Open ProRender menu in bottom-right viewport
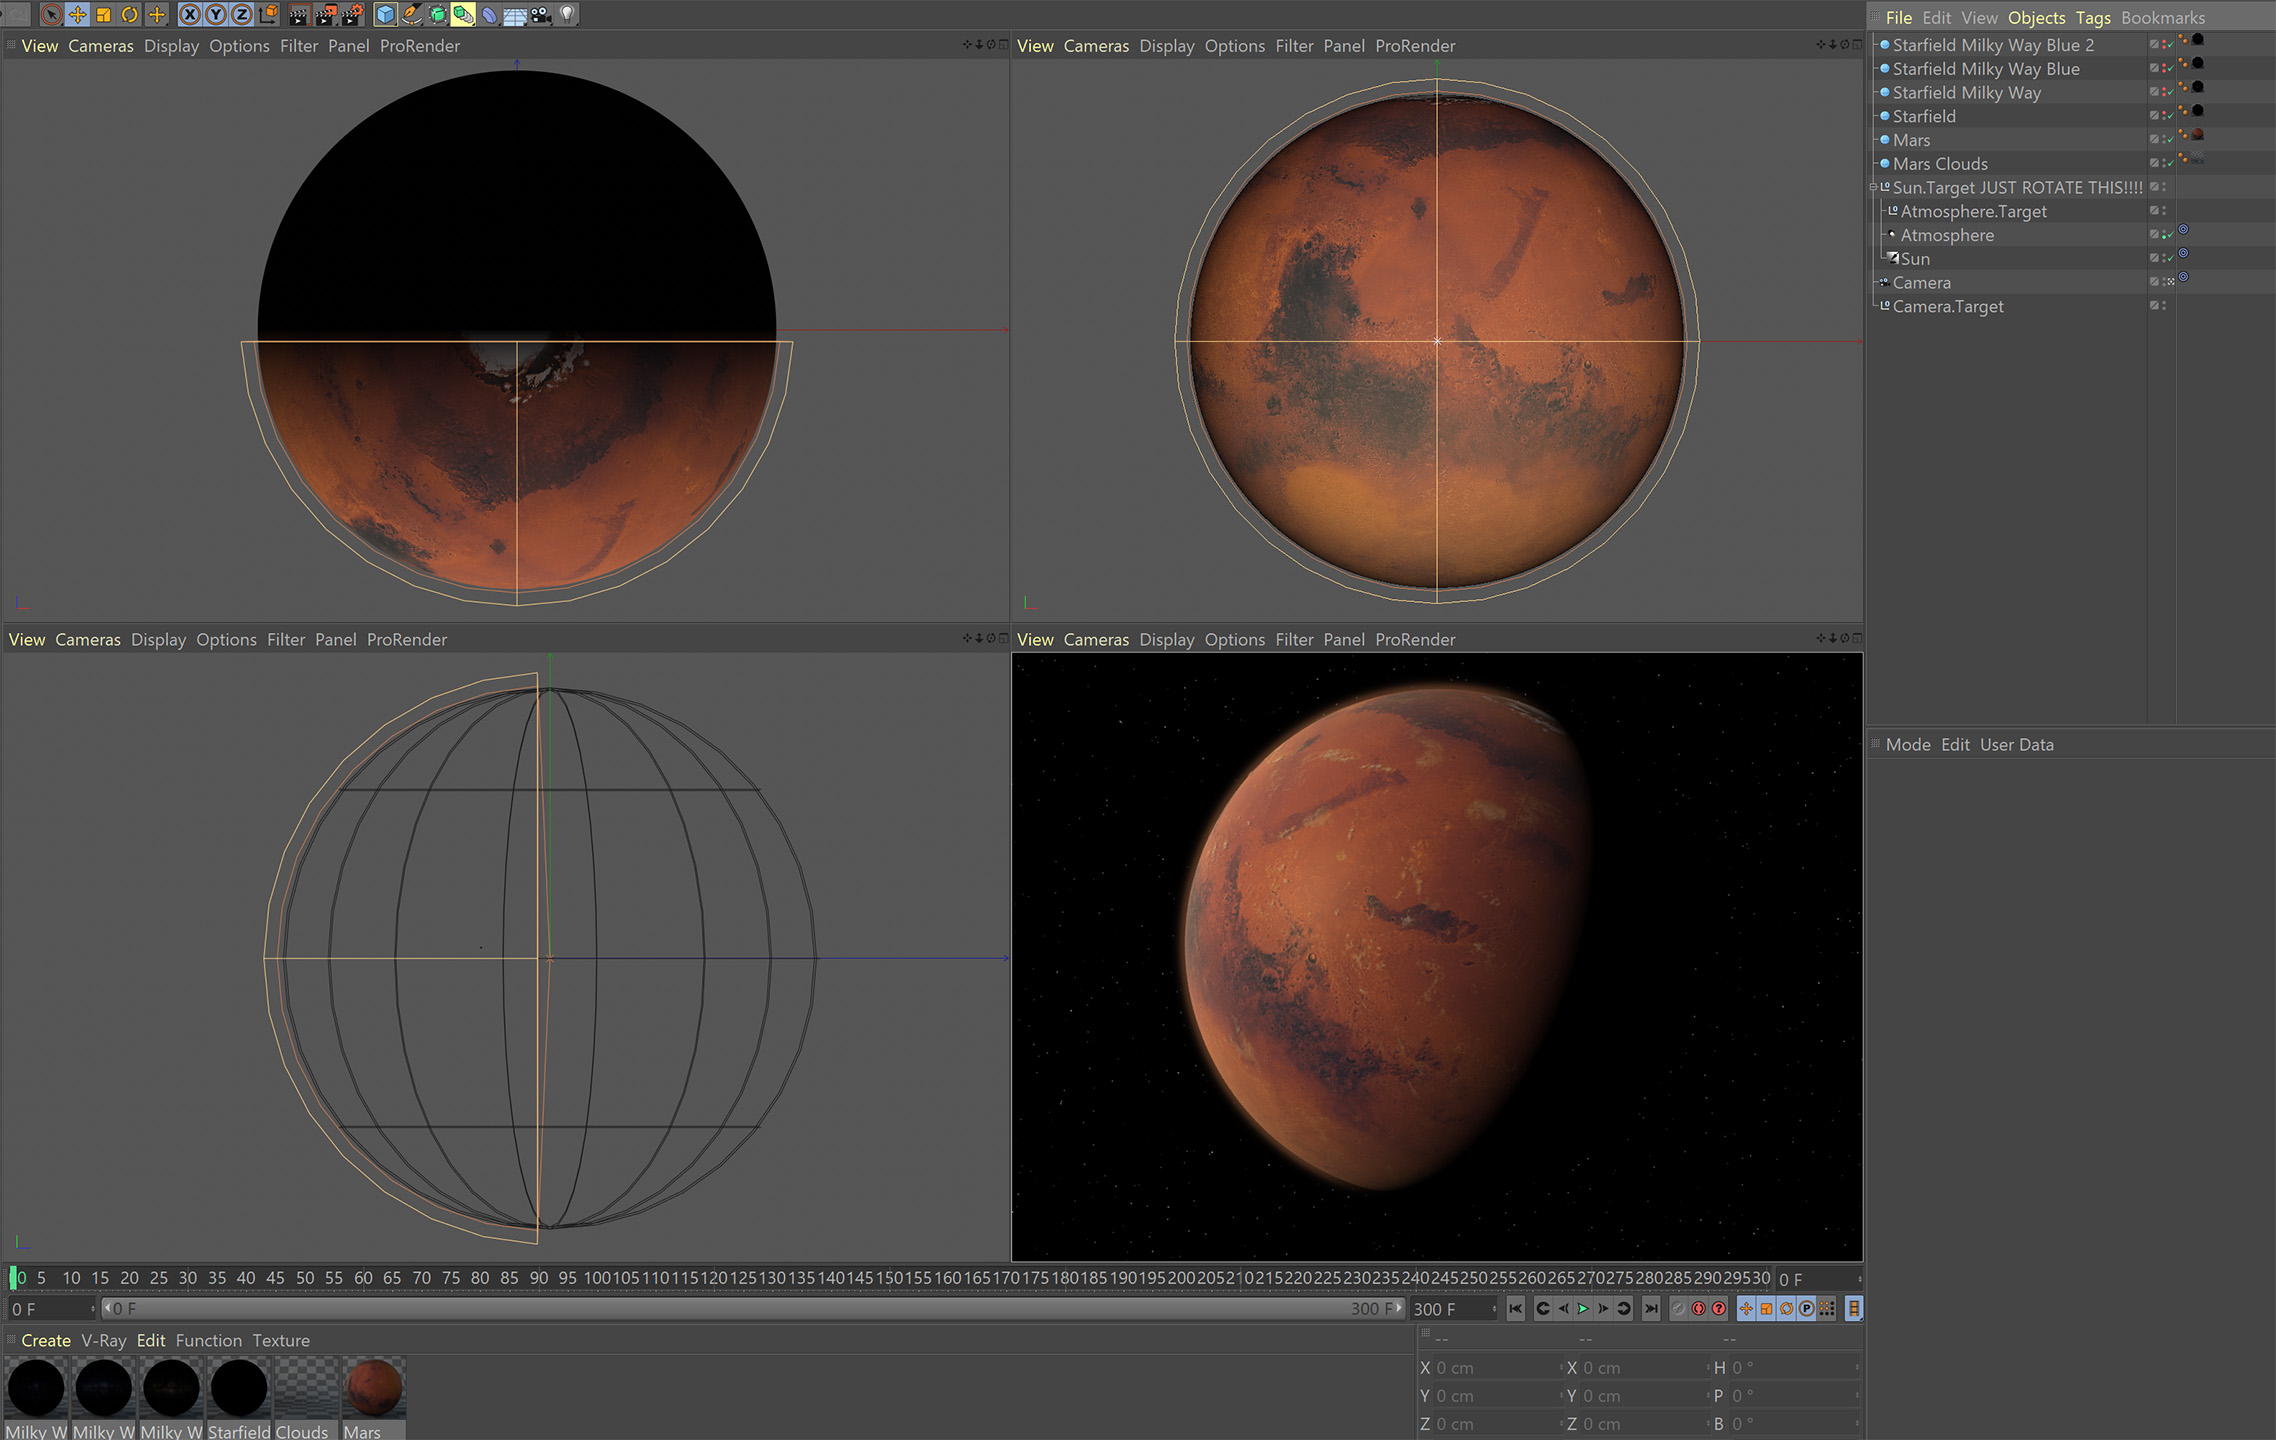Screen dimensions: 2276x1440 [x=1414, y=640]
